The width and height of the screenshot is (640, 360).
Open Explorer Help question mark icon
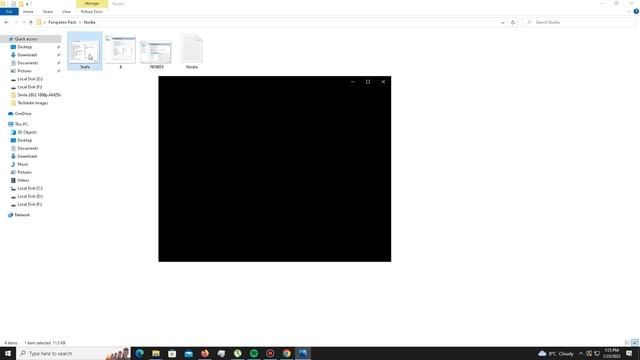pos(636,12)
